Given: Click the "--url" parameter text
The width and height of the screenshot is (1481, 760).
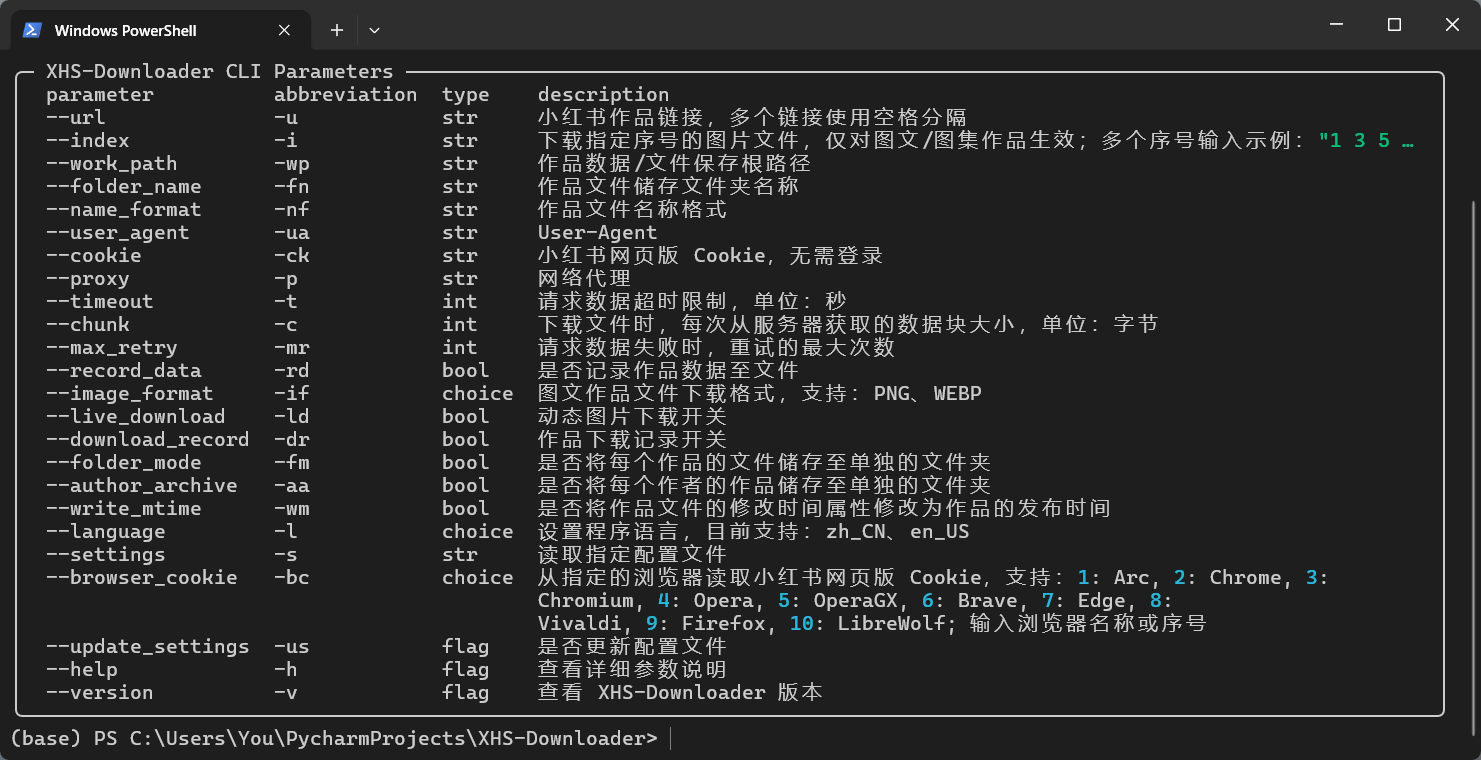Looking at the screenshot, I should click(x=76, y=118).
